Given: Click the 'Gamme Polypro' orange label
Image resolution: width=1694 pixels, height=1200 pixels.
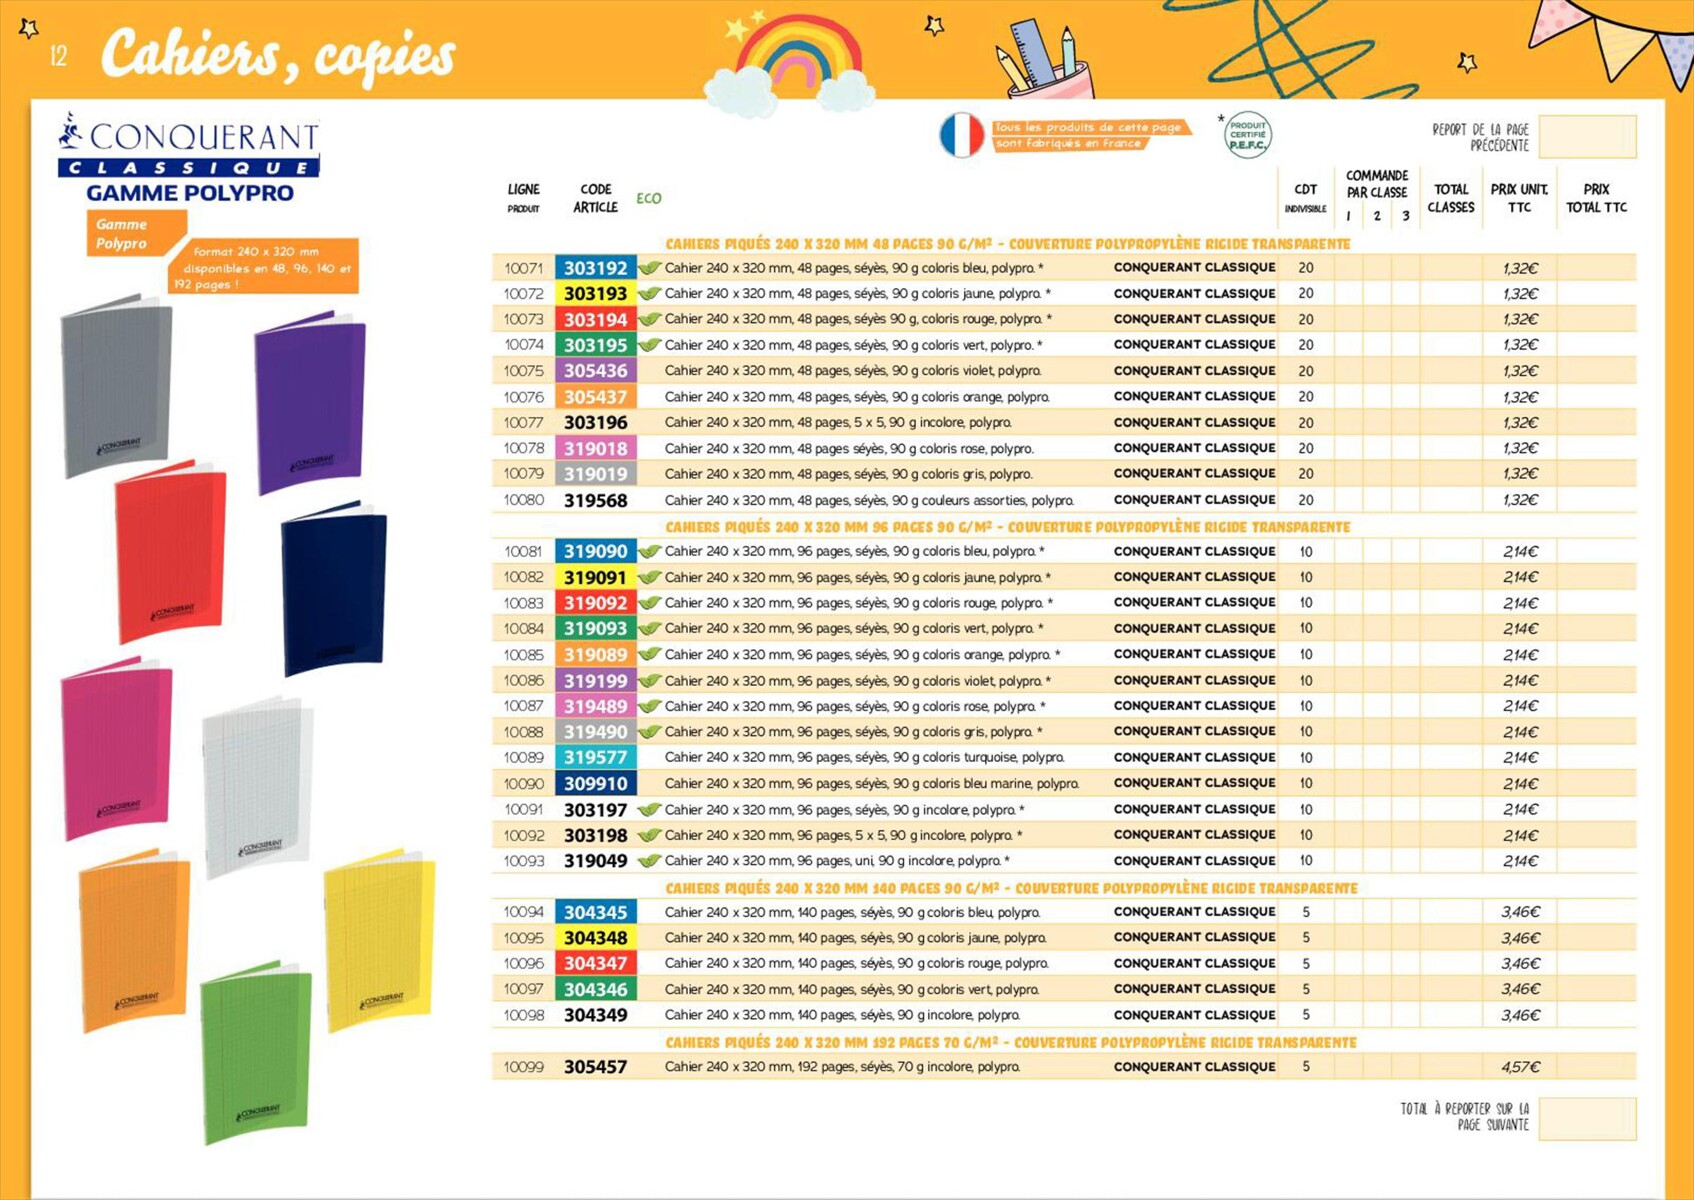Looking at the screenshot, I should tap(135, 234).
